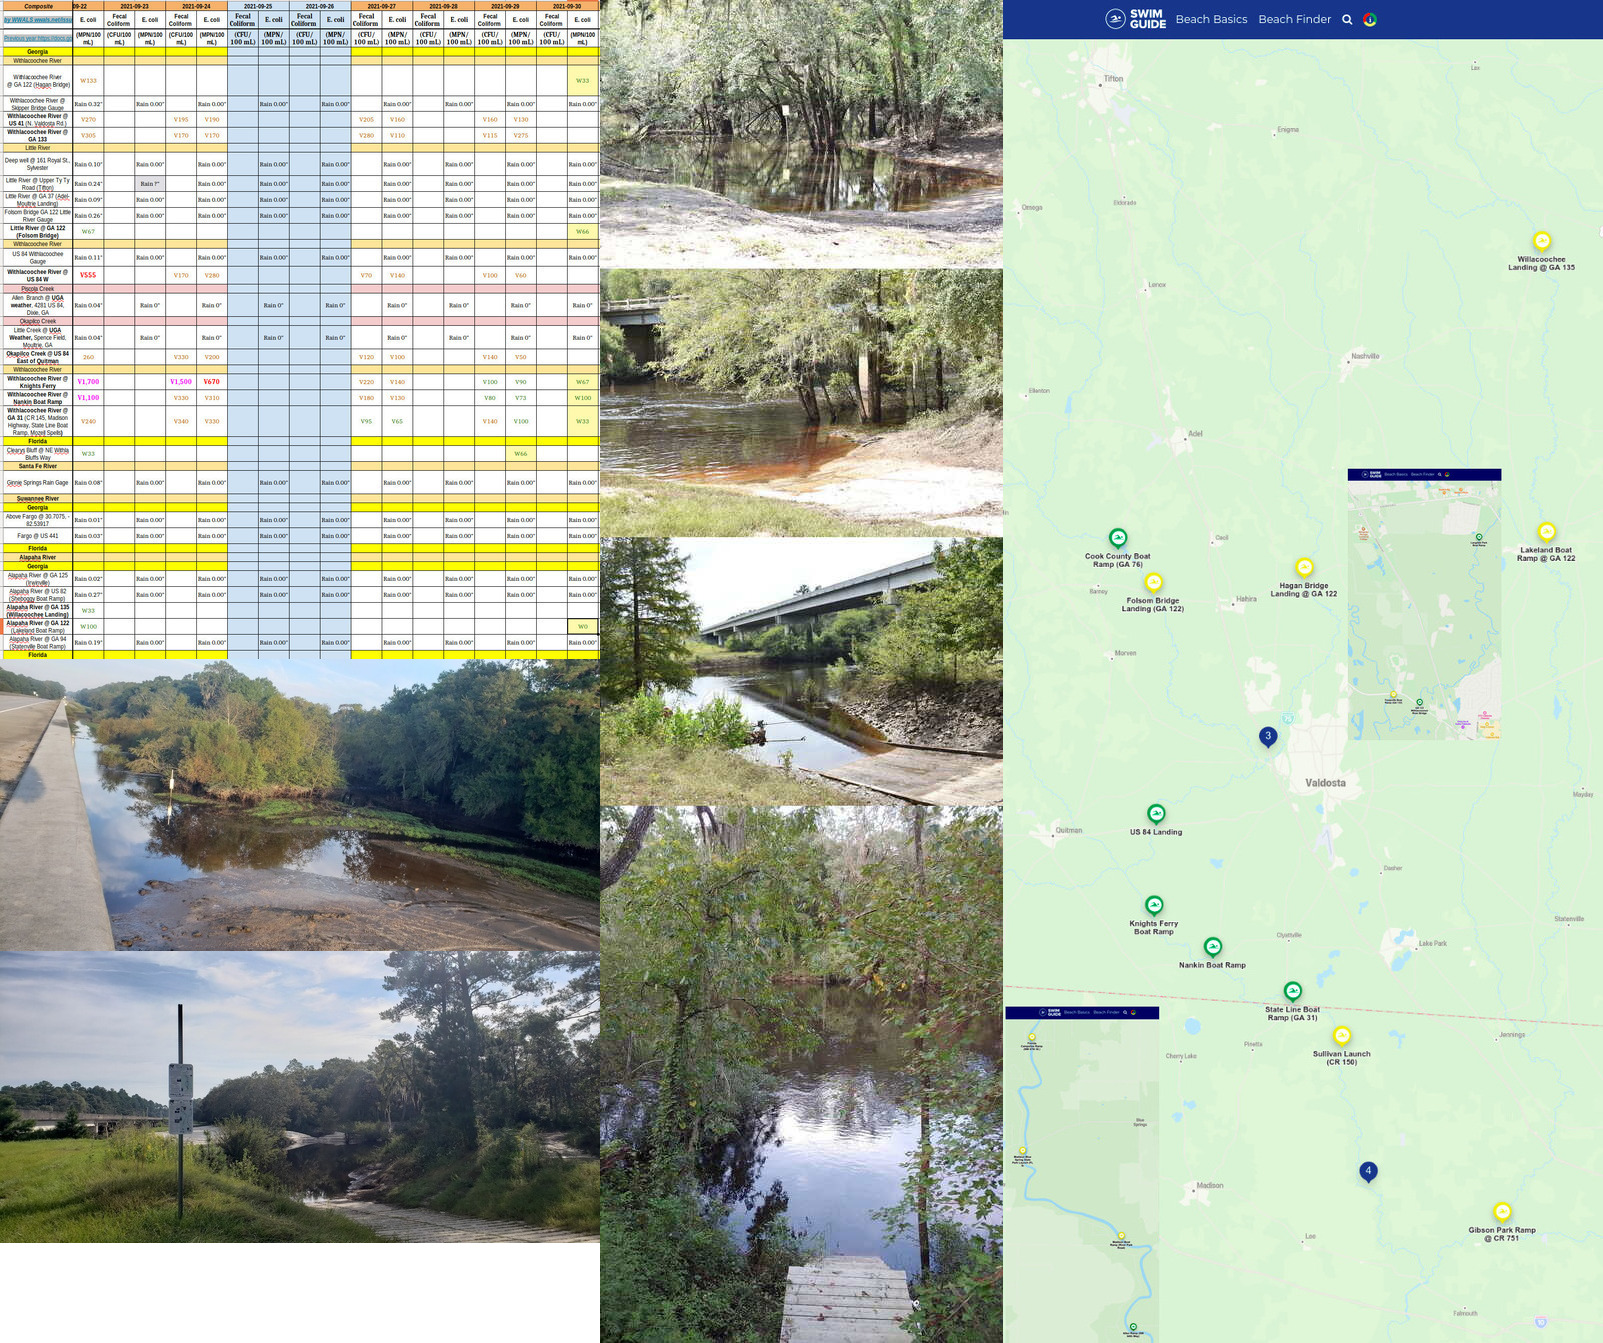The height and width of the screenshot is (1343, 1603).
Task: Click the 'Composite' header cell
Action: point(37,6)
